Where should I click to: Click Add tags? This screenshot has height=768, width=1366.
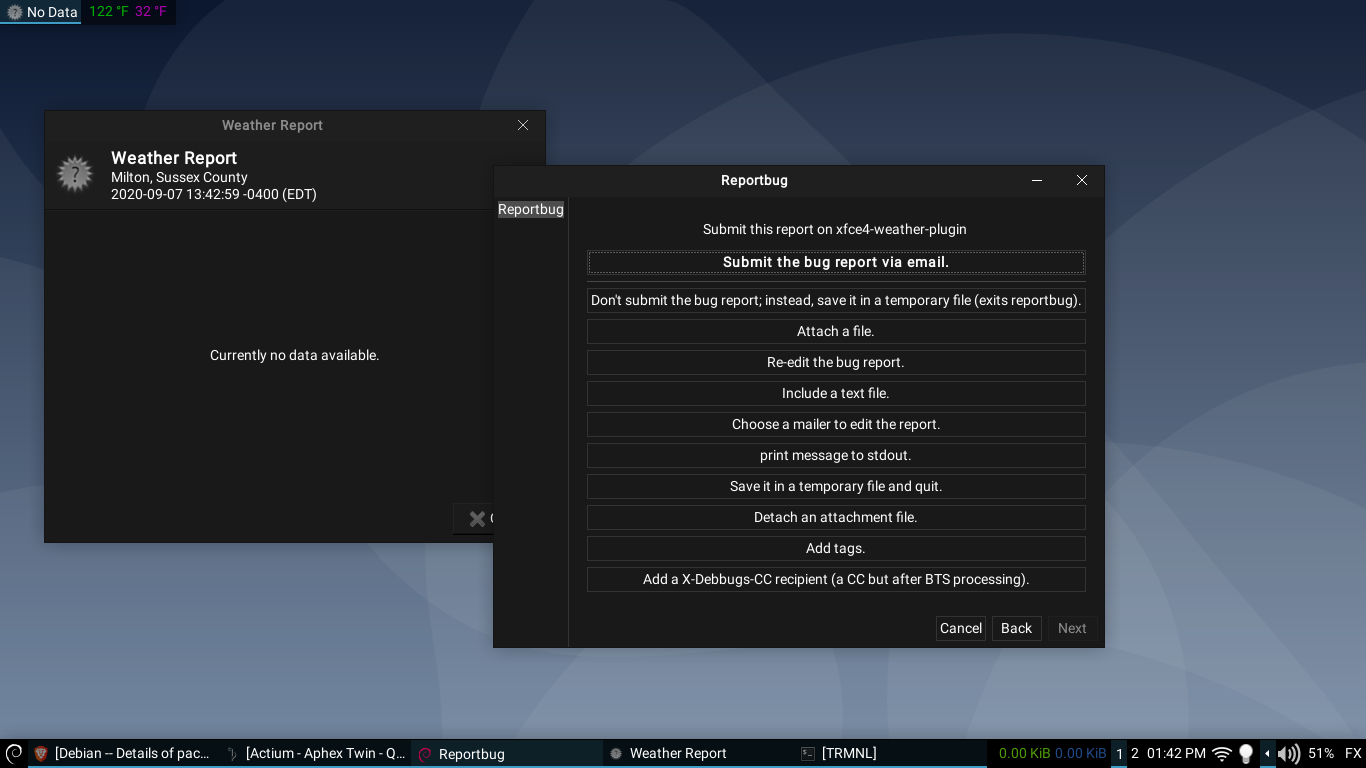click(836, 548)
